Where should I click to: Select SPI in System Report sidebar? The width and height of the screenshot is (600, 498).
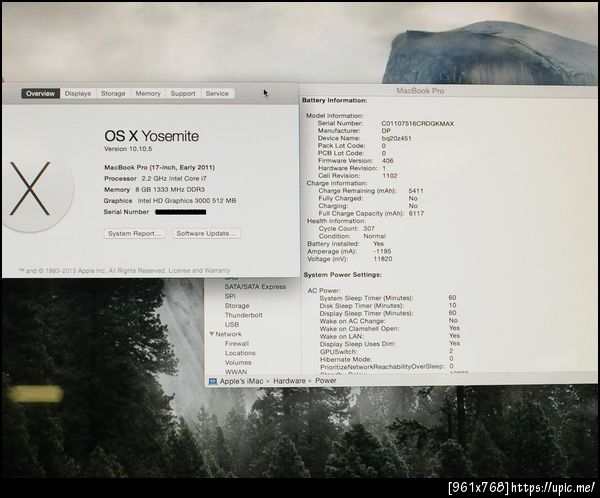230,296
